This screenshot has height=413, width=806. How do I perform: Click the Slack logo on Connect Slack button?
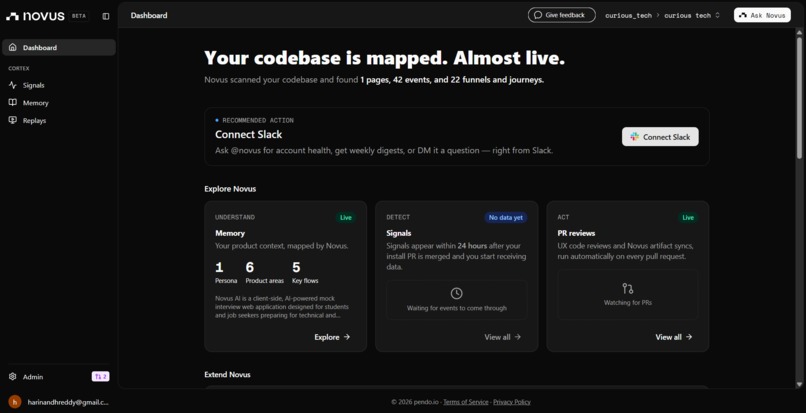pyautogui.click(x=635, y=137)
